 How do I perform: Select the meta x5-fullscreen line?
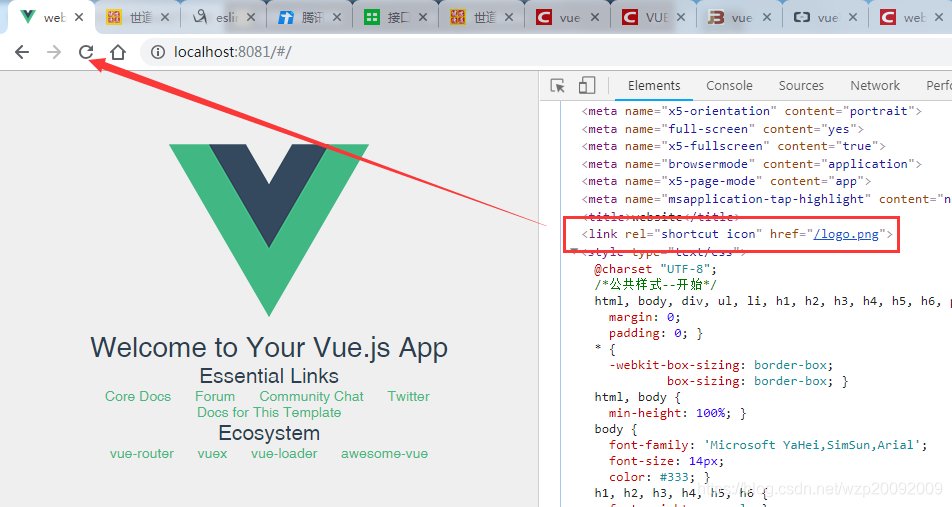[x=733, y=146]
